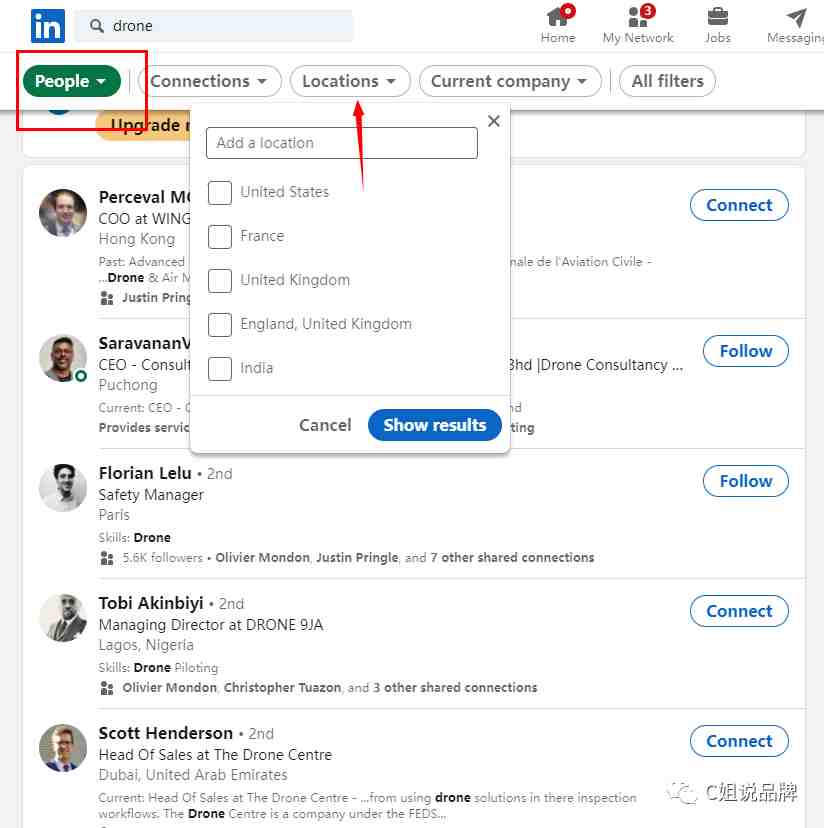Focus the Add a location field
This screenshot has width=824, height=828.
(342, 143)
